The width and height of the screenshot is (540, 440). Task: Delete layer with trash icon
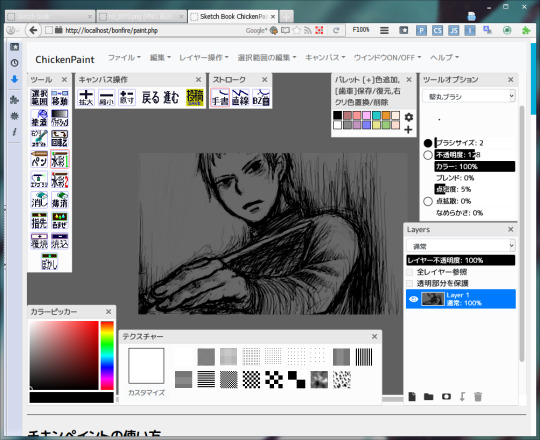[x=478, y=397]
